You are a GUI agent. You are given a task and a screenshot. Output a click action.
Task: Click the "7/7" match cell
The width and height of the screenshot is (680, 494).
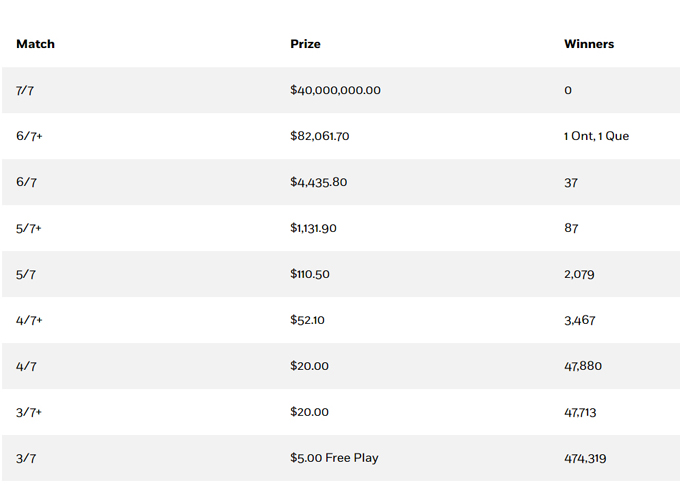(x=25, y=91)
